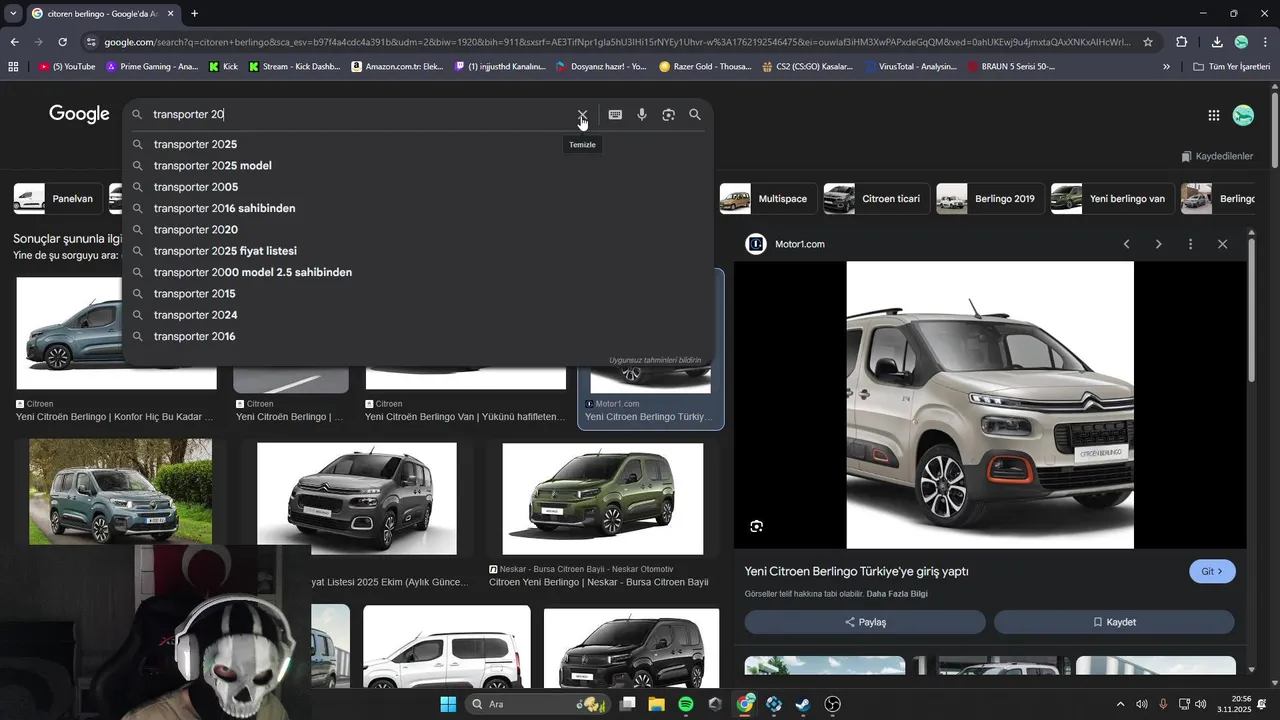Open 'Daha Fazla Bilgi' copyright link
1280x720 pixels.
coord(897,594)
